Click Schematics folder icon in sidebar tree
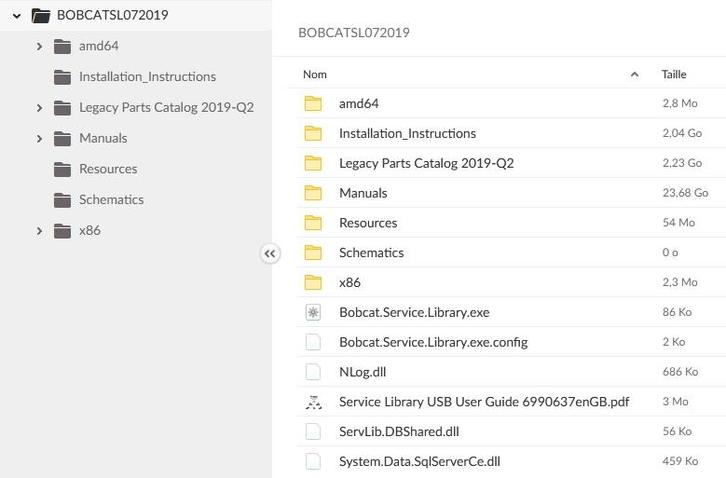Viewport: 726px width, 478px height. (x=62, y=200)
